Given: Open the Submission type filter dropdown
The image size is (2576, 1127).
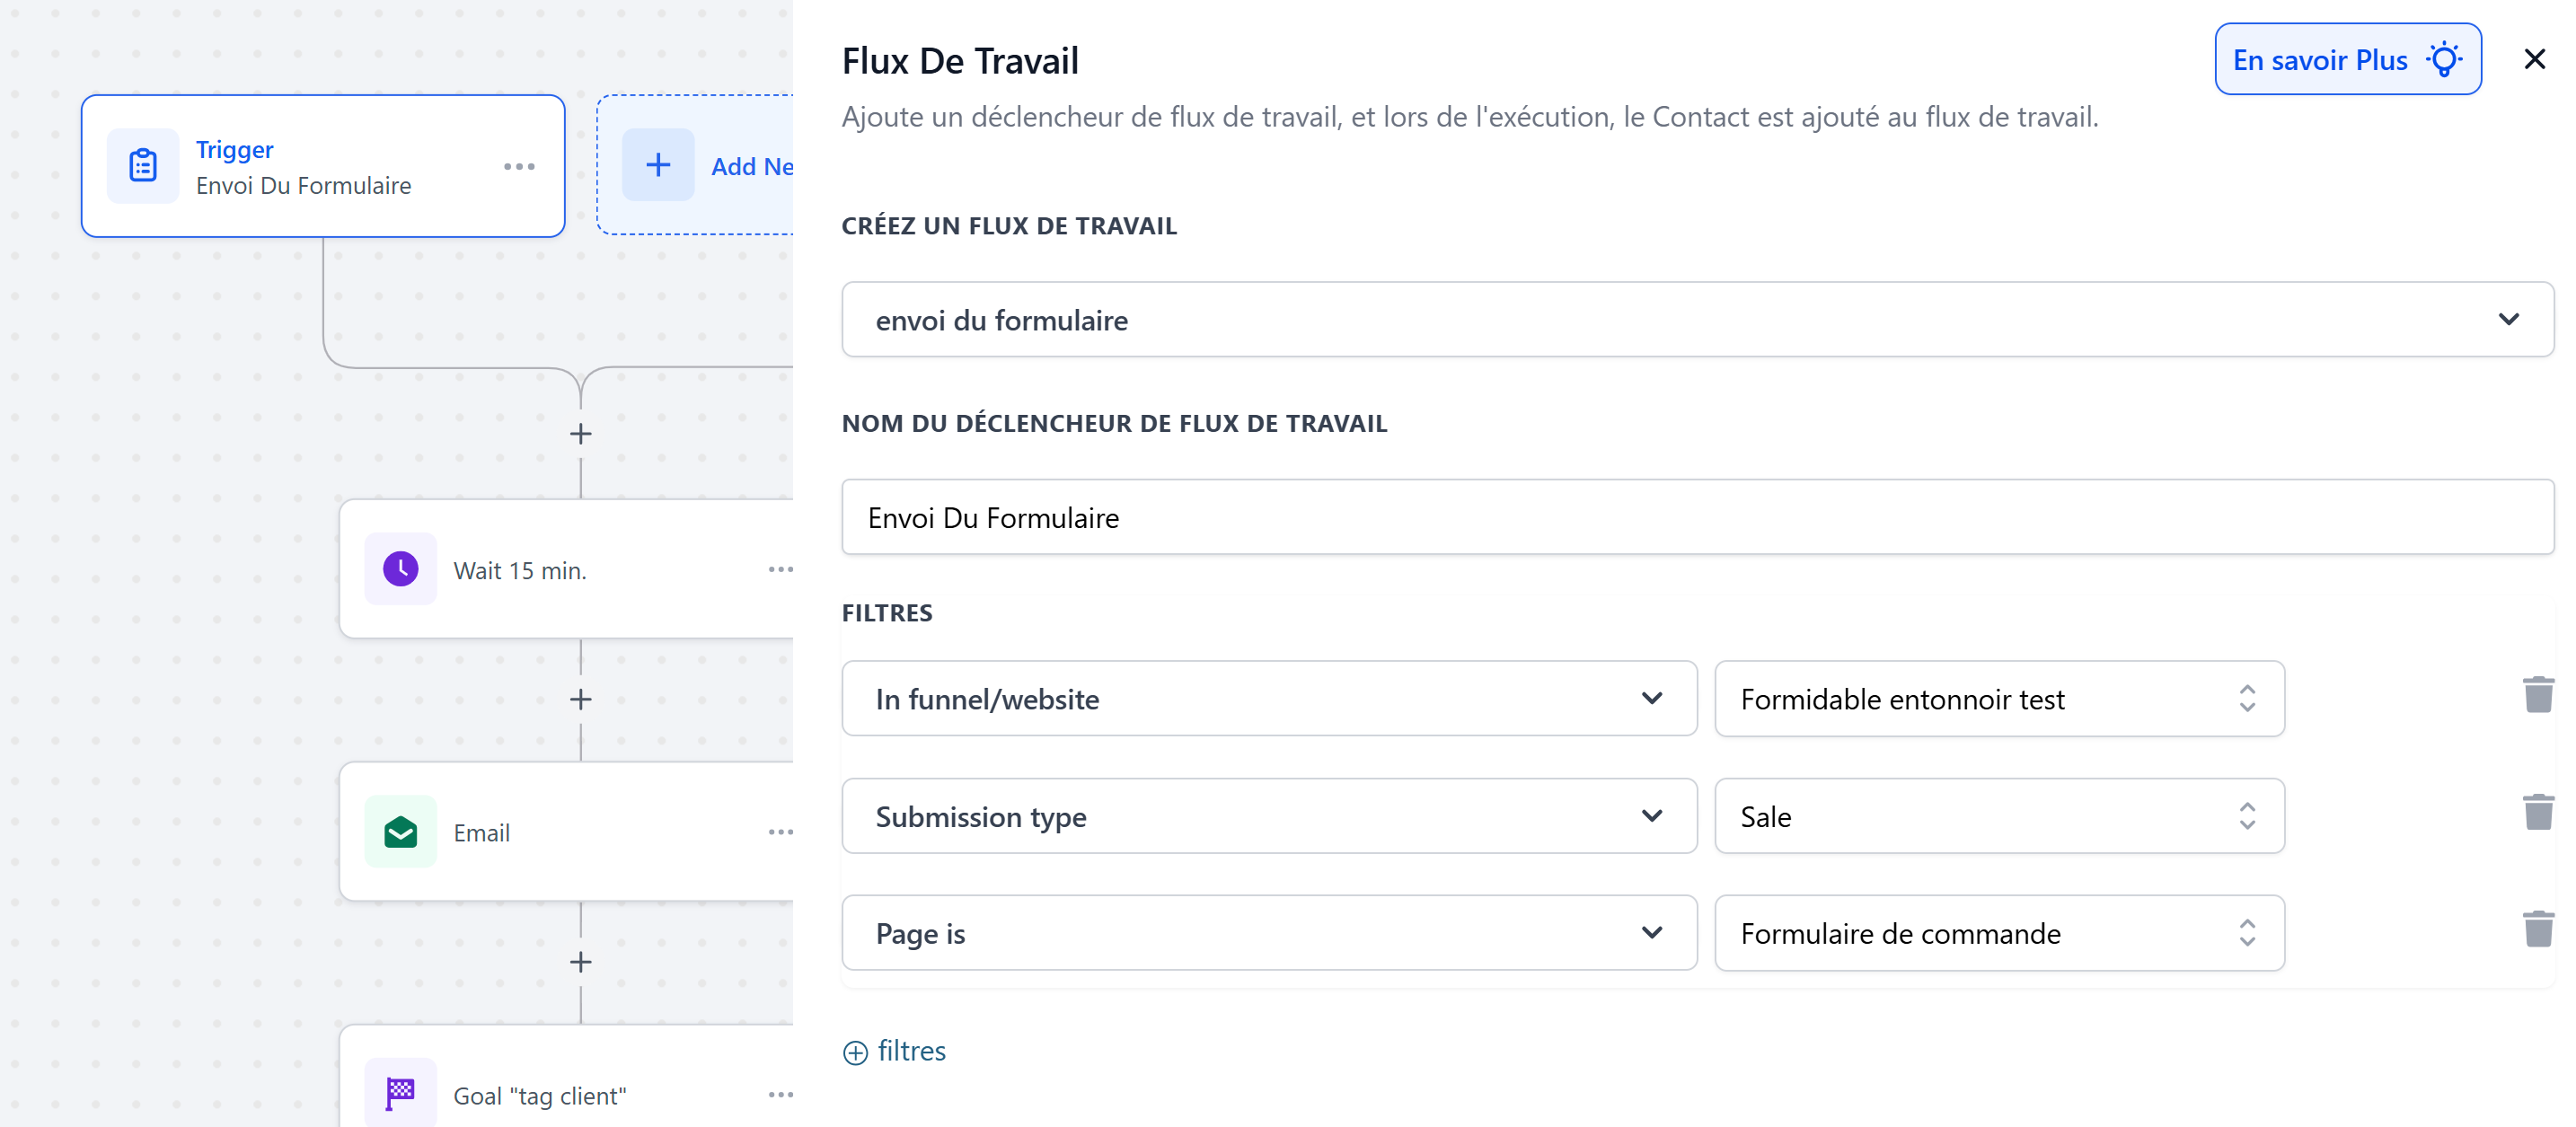Looking at the screenshot, I should point(1268,816).
